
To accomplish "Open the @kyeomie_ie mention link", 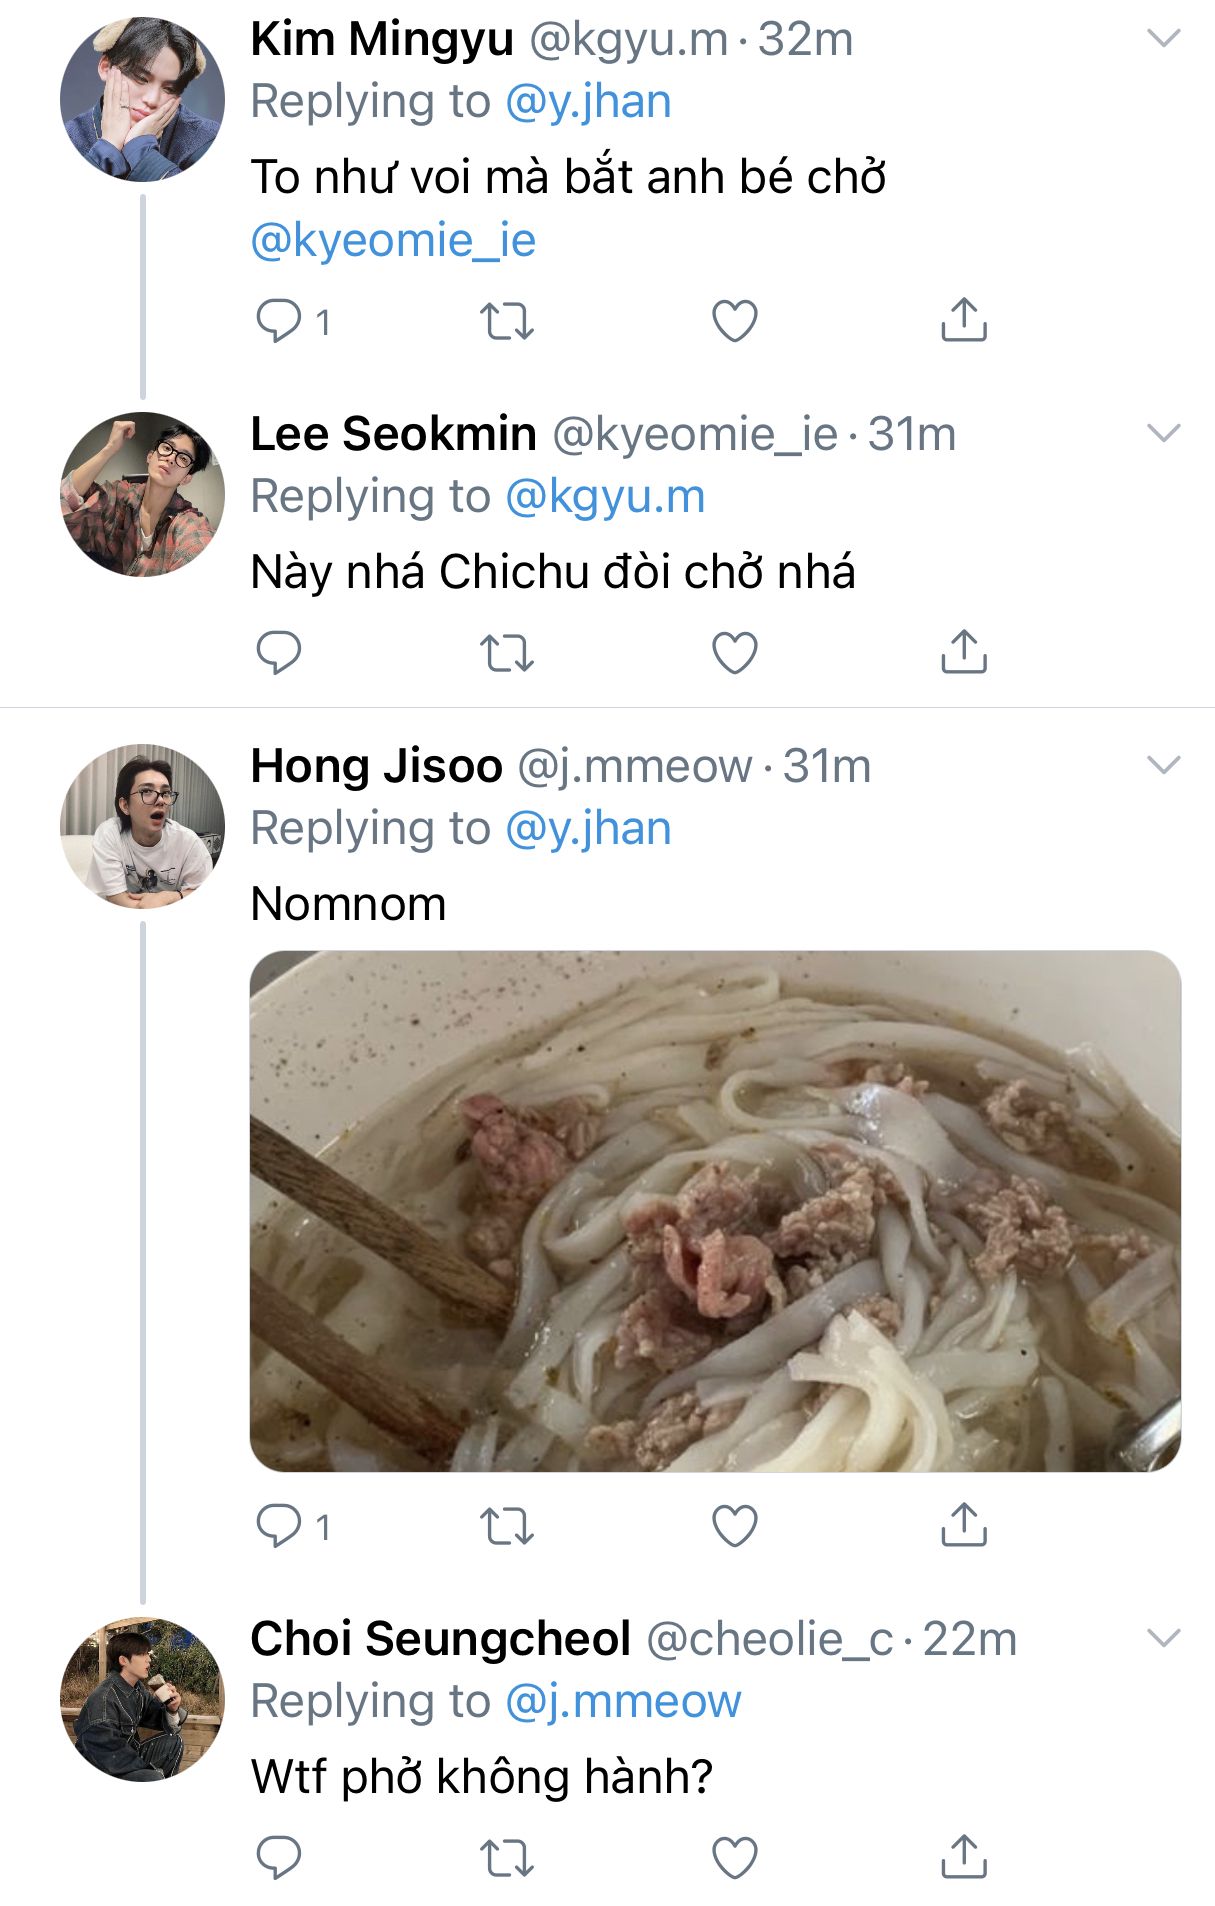I will (x=393, y=241).
